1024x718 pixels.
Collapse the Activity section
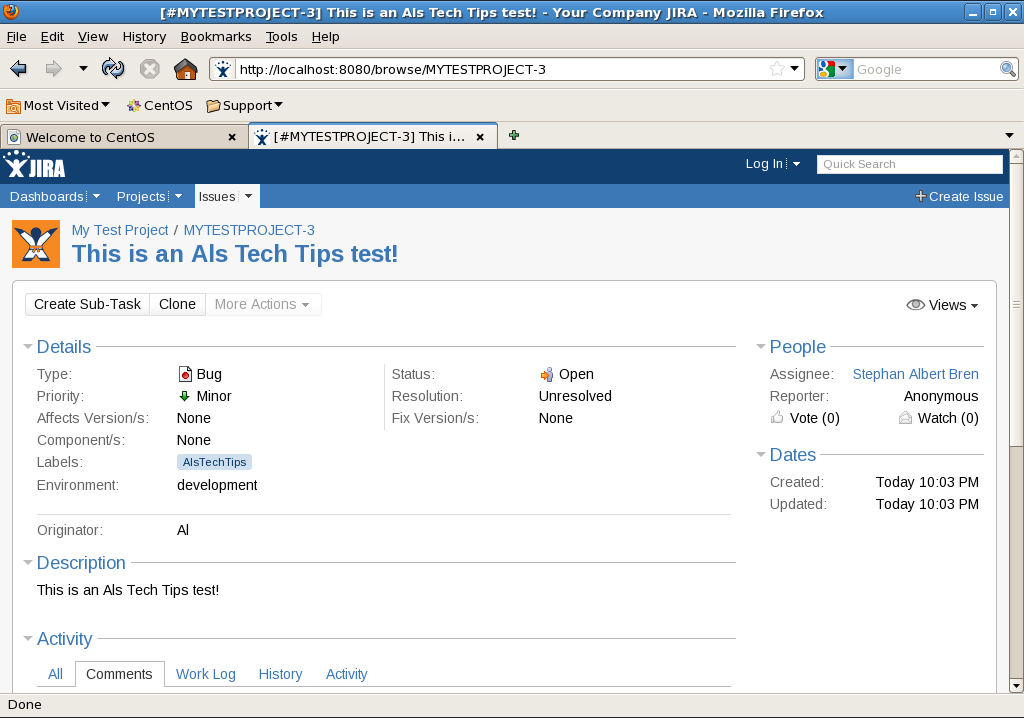(27, 639)
